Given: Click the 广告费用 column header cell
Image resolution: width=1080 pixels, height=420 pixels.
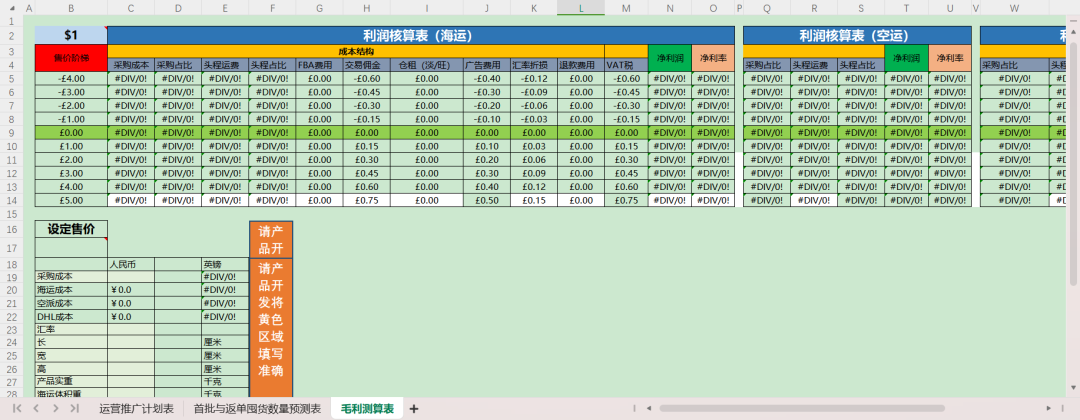Looking at the screenshot, I should tap(487, 65).
